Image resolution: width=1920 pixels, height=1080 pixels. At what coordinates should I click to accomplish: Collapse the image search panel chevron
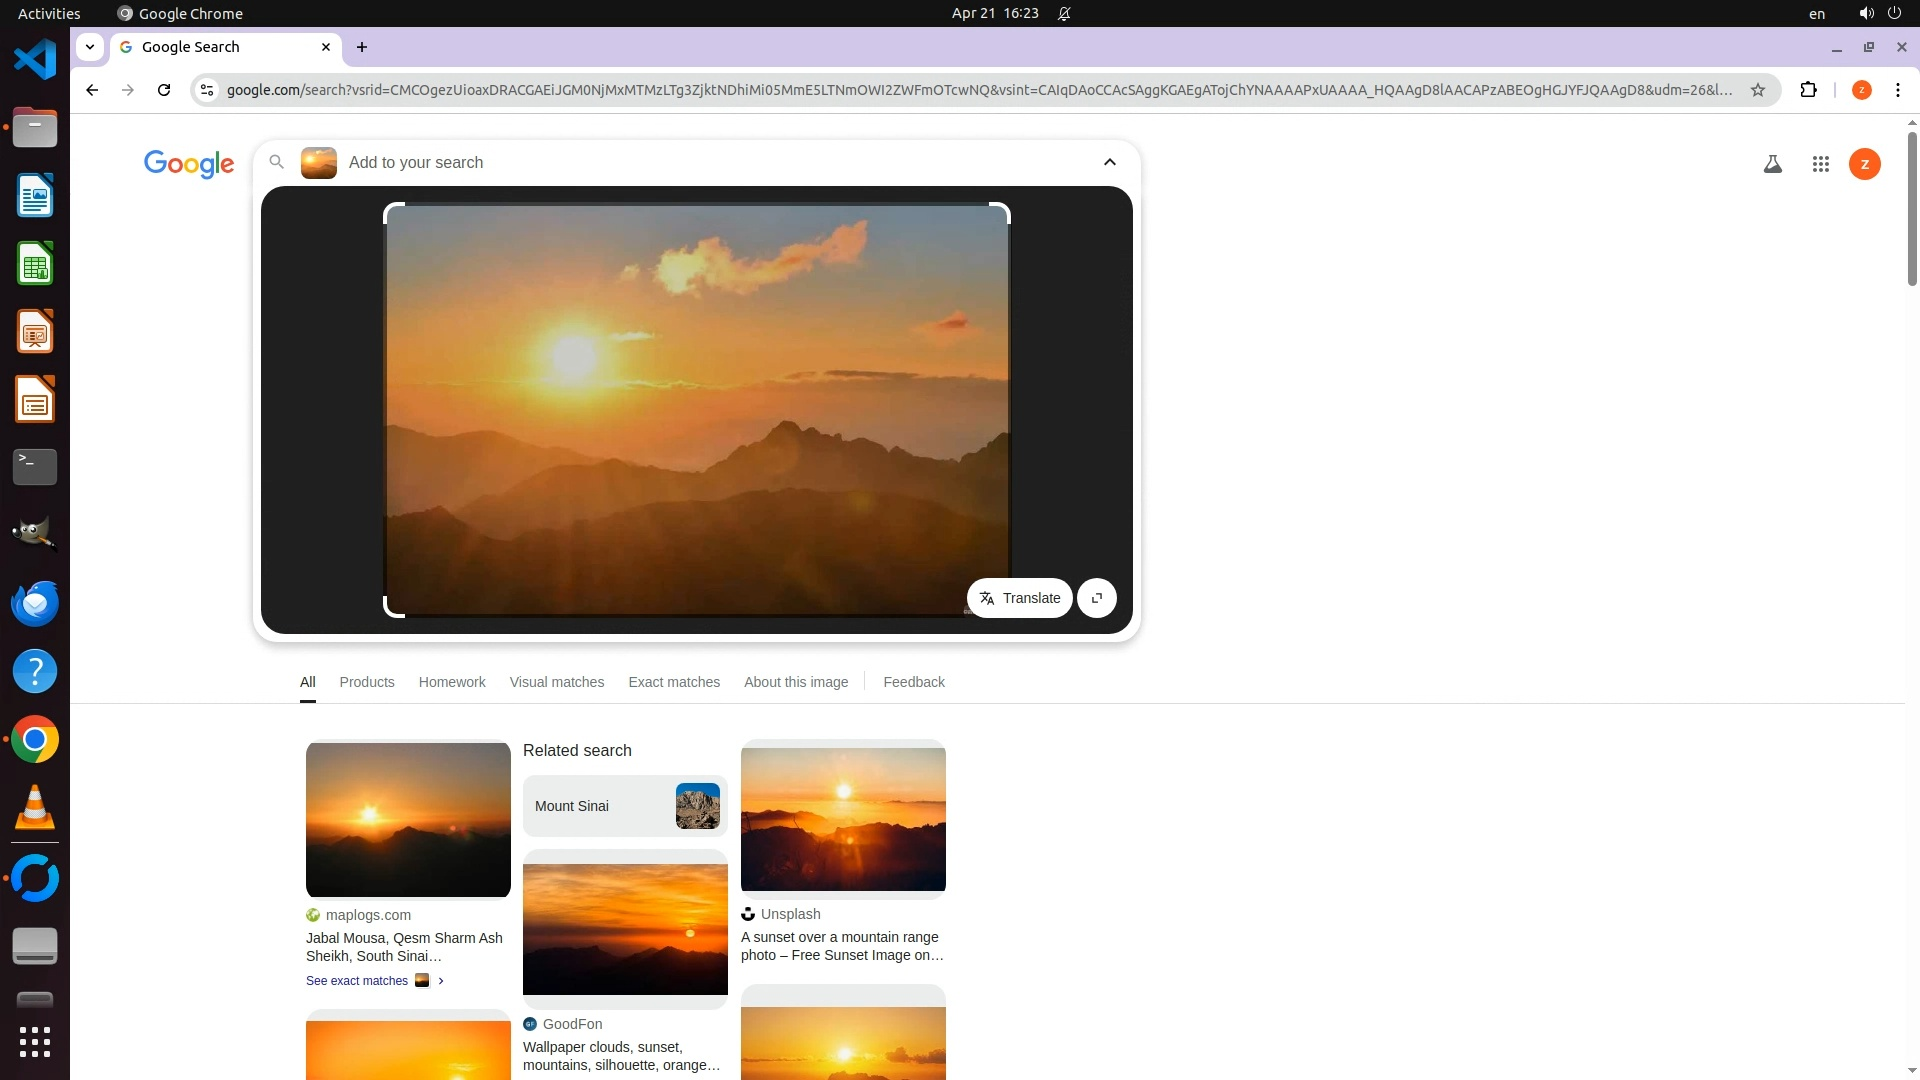1109,162
